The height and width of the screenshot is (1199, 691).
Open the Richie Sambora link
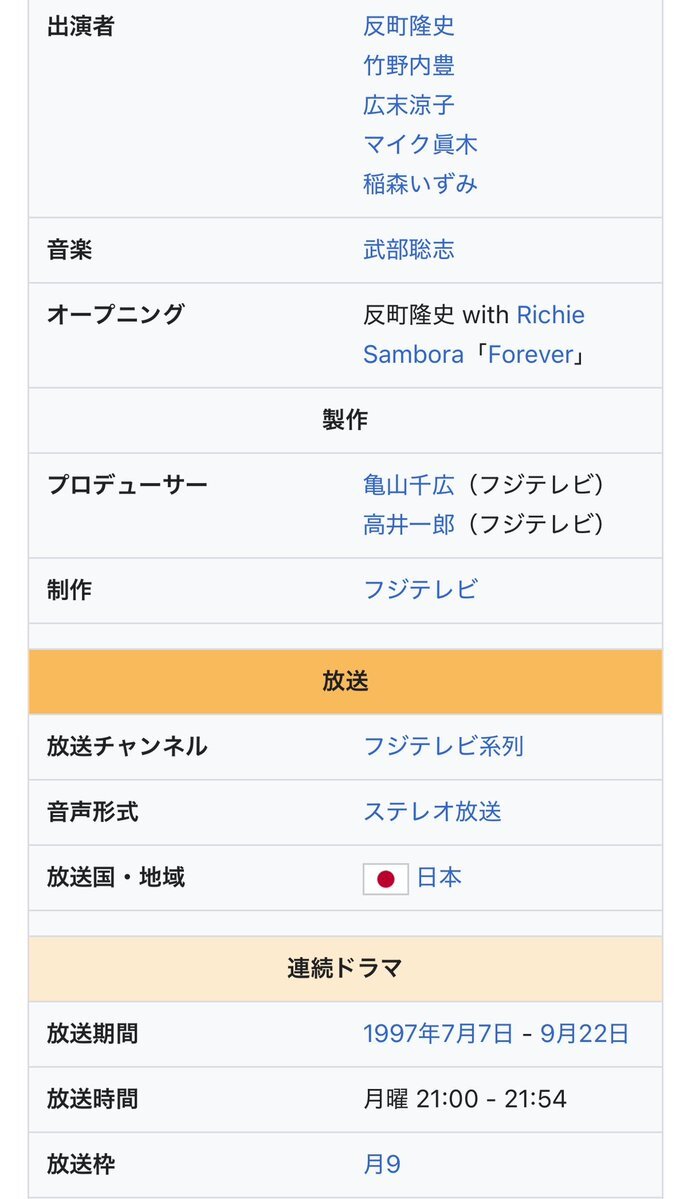click(x=474, y=334)
